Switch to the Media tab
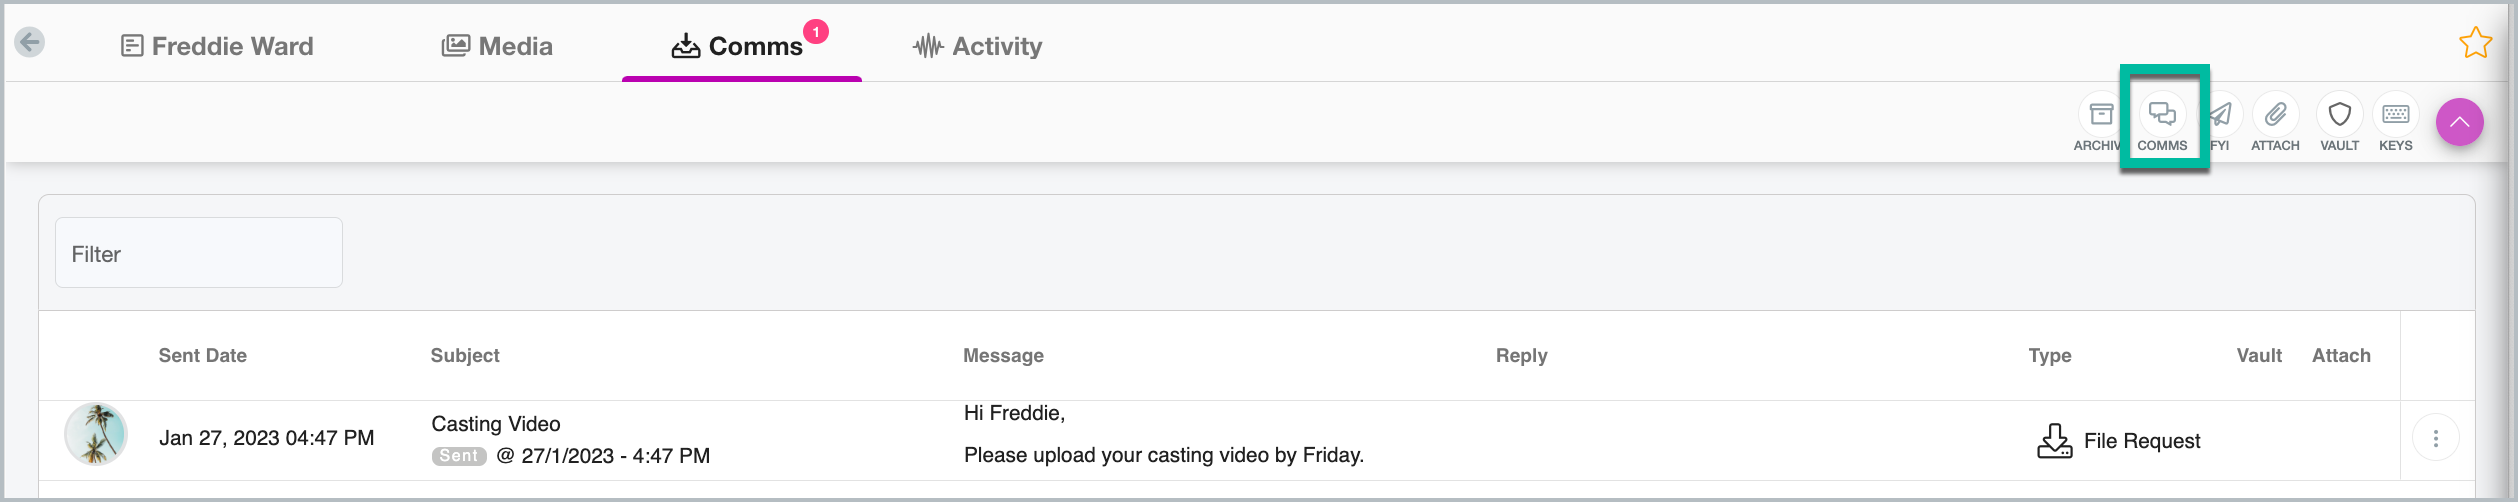The image size is (2518, 502). (497, 46)
